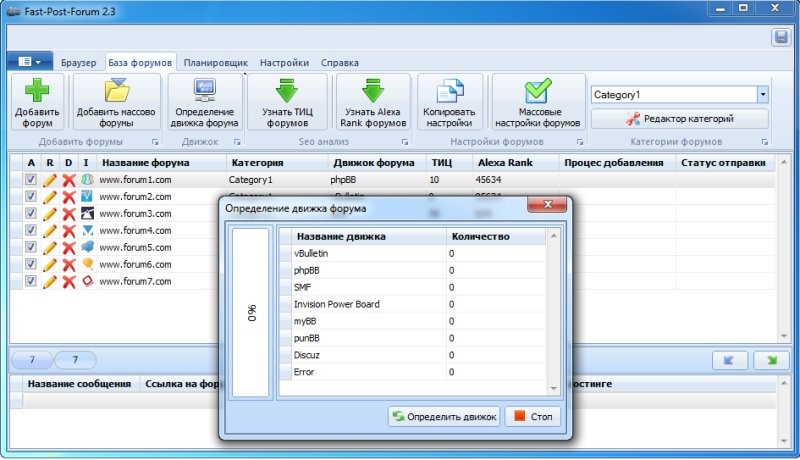This screenshot has width=800, height=460.
Task: Click the check Alexa Rank forums icon
Action: (374, 91)
